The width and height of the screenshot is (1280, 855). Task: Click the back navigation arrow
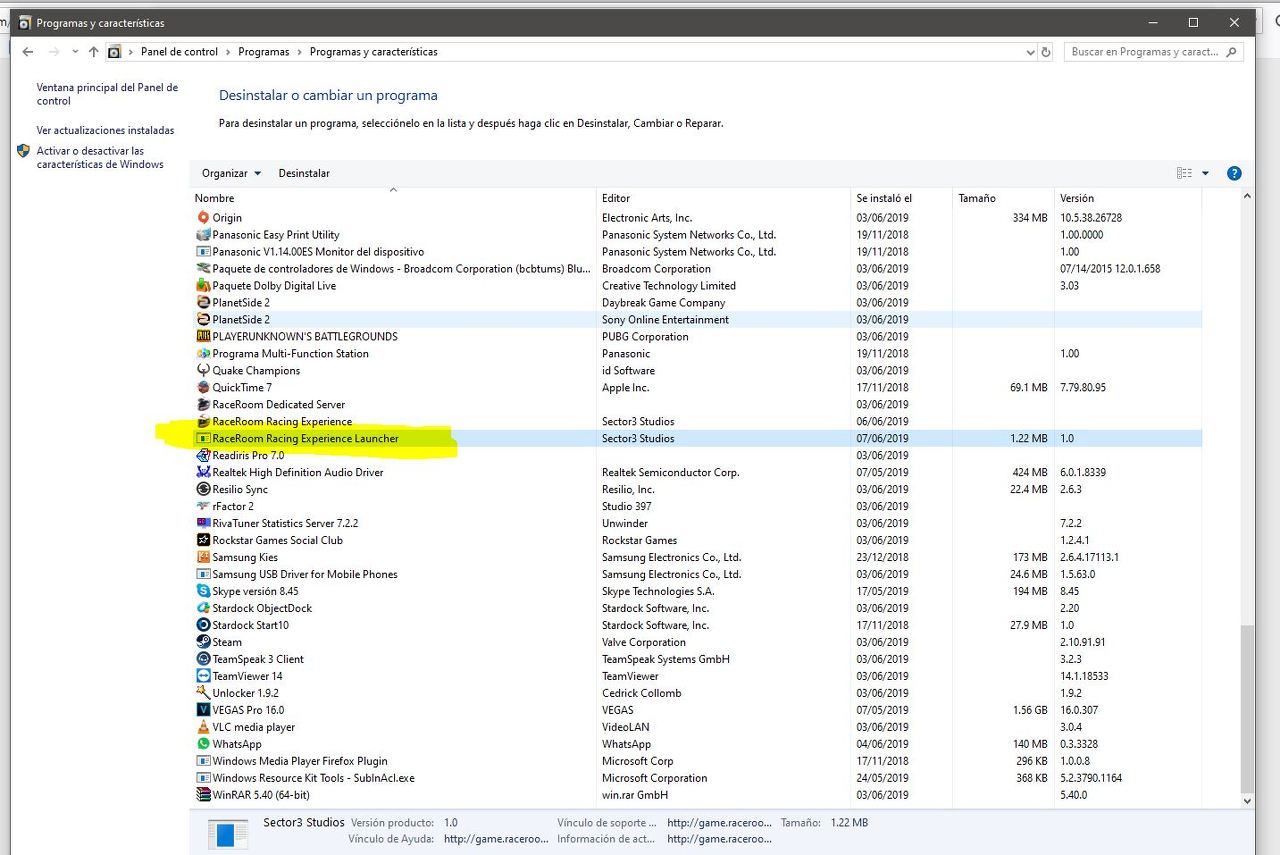[28, 52]
